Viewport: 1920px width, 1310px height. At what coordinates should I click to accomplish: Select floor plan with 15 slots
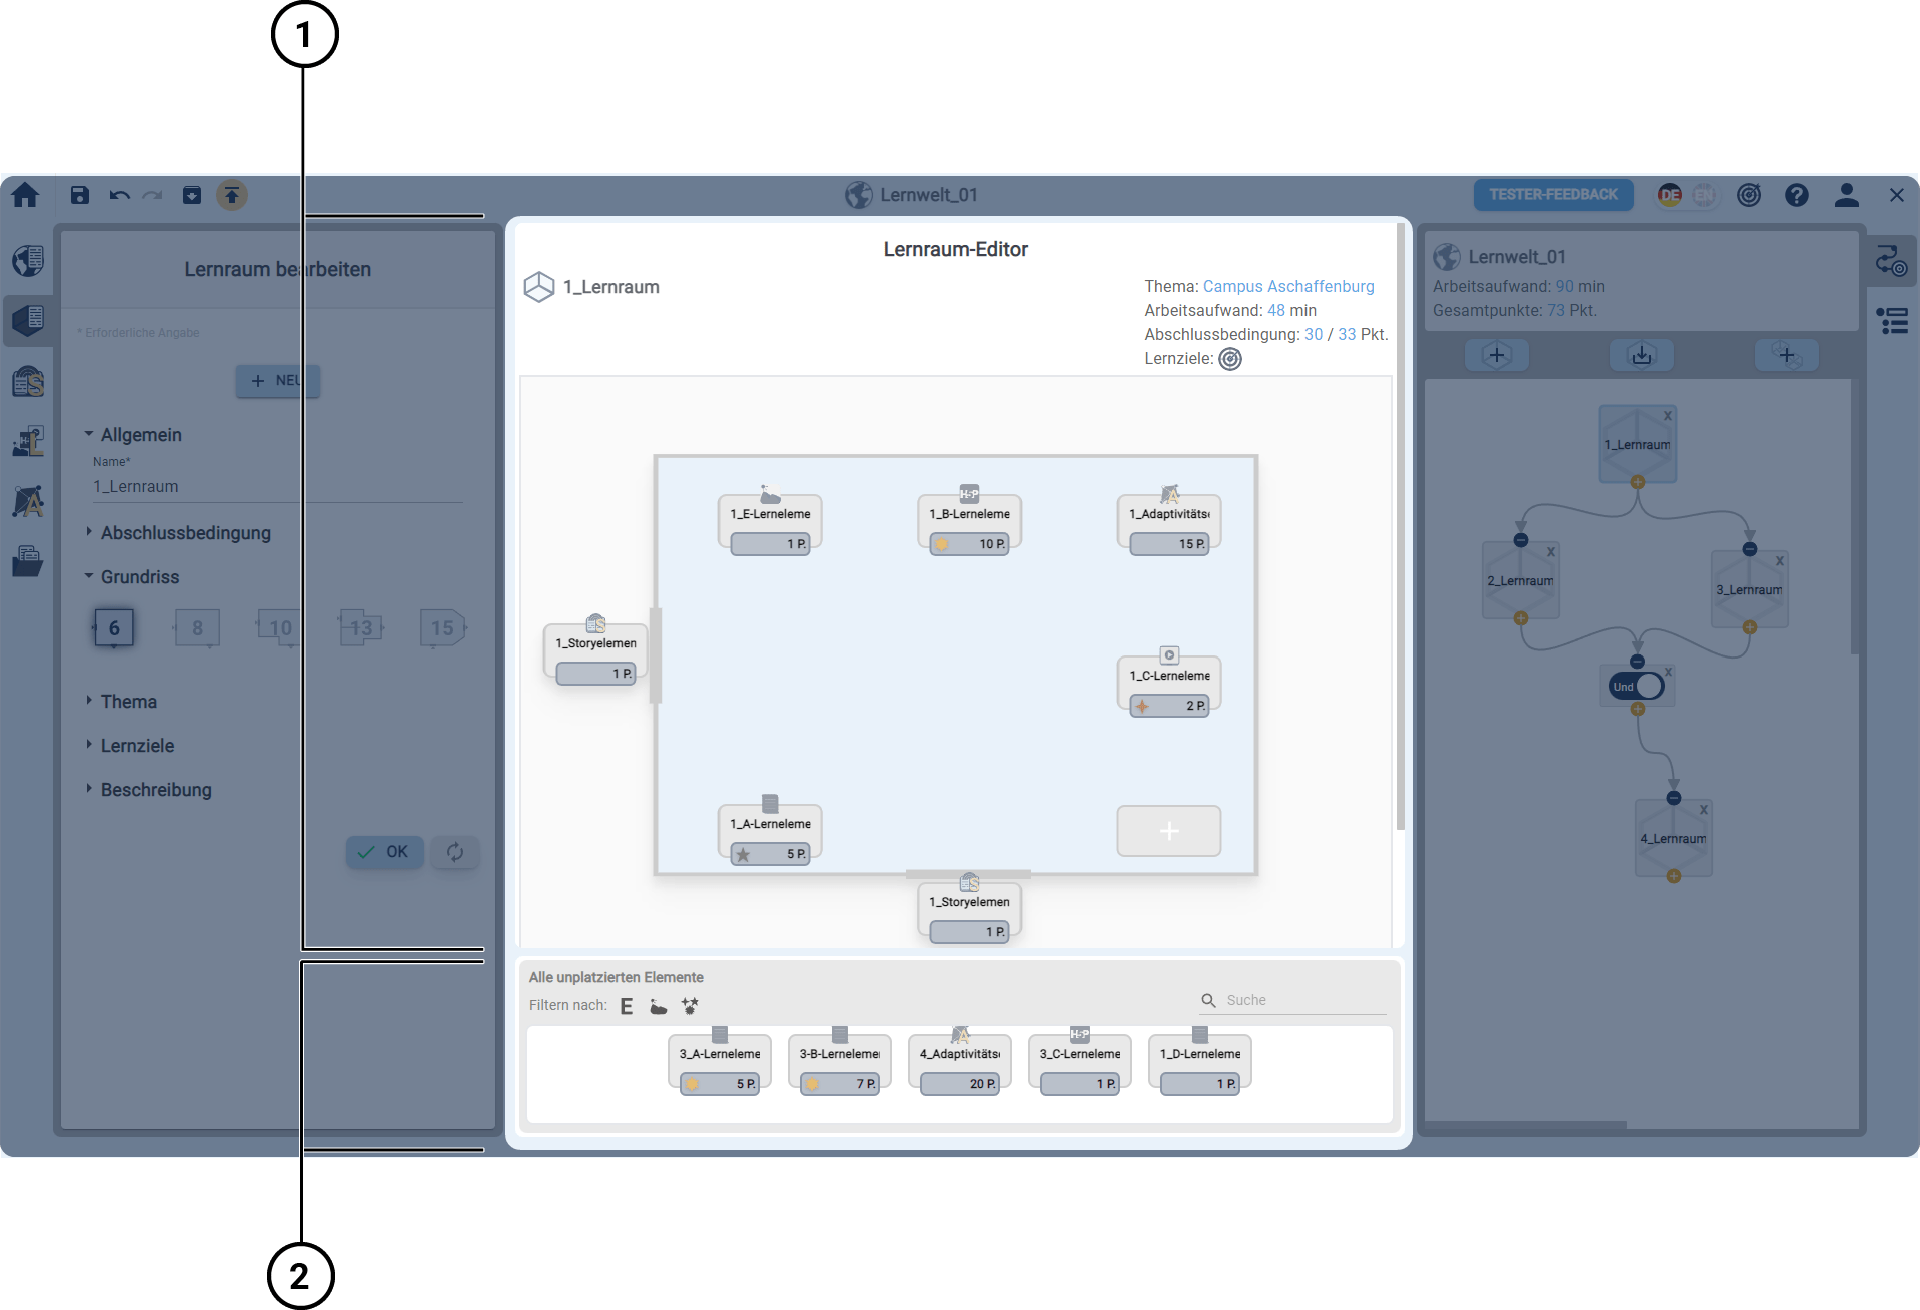pyautogui.click(x=443, y=628)
